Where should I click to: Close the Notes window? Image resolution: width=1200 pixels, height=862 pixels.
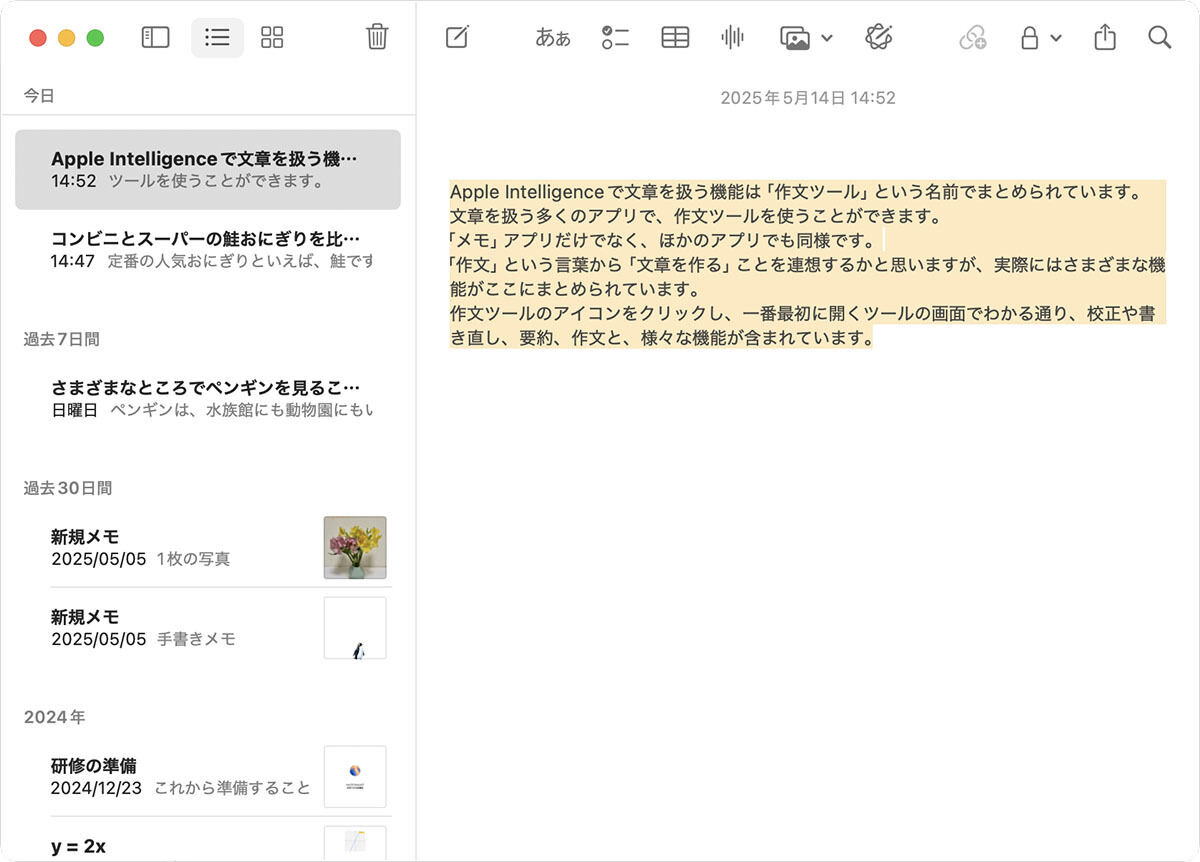(38, 38)
